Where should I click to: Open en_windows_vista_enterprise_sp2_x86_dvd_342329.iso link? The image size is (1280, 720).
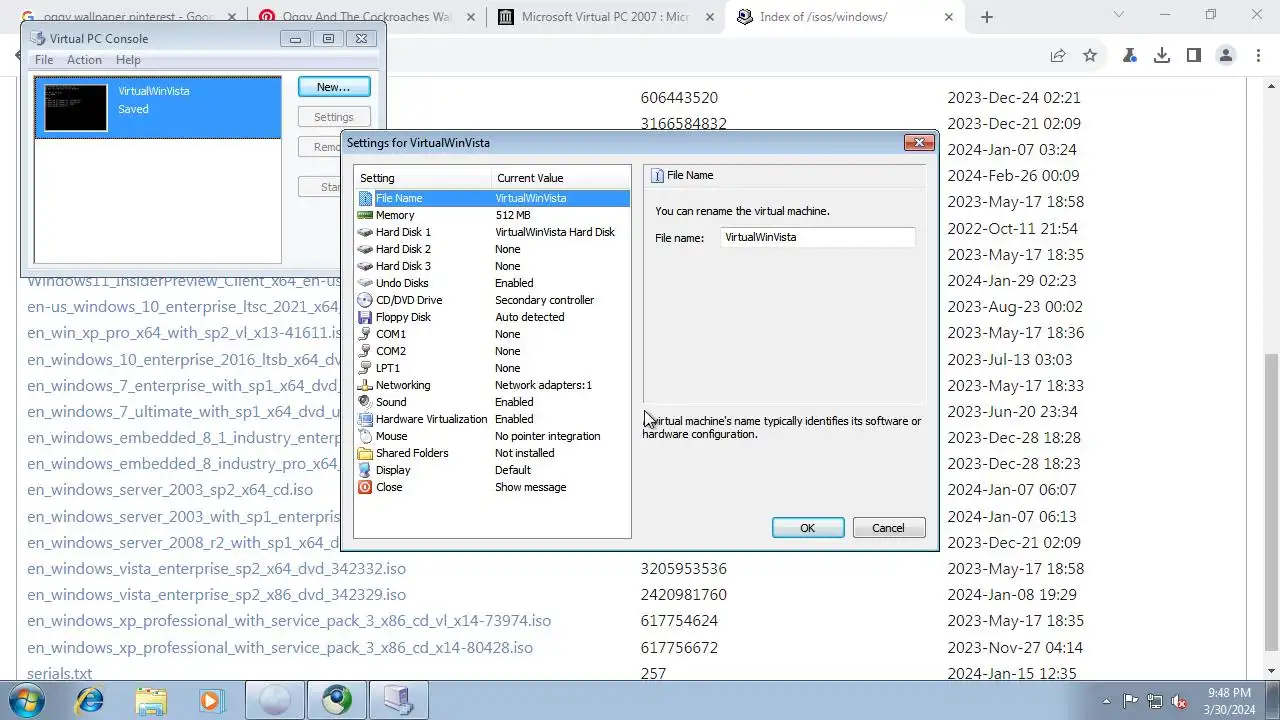click(x=217, y=594)
